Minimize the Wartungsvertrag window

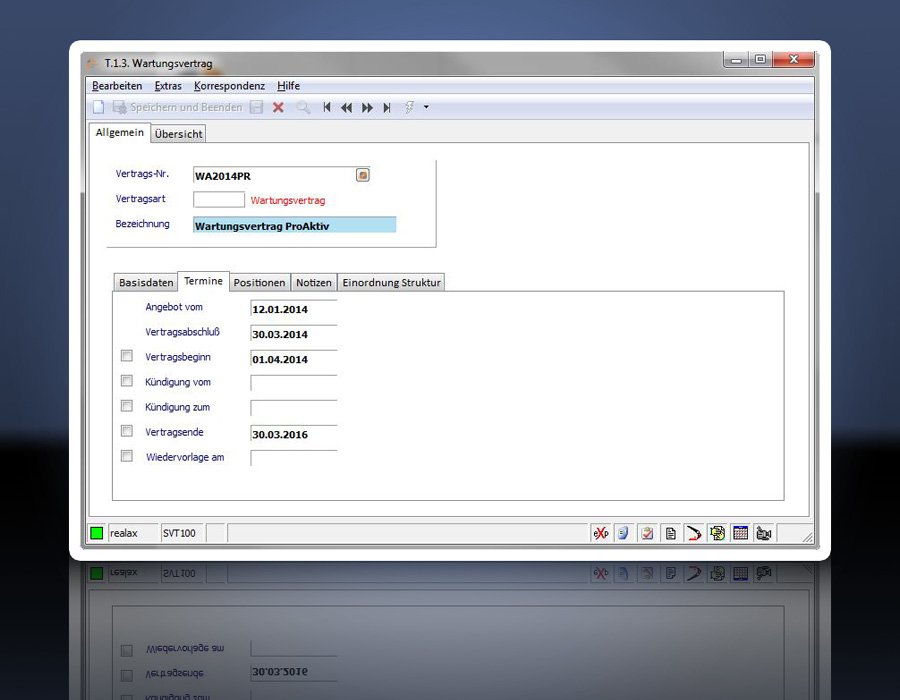pos(736,60)
